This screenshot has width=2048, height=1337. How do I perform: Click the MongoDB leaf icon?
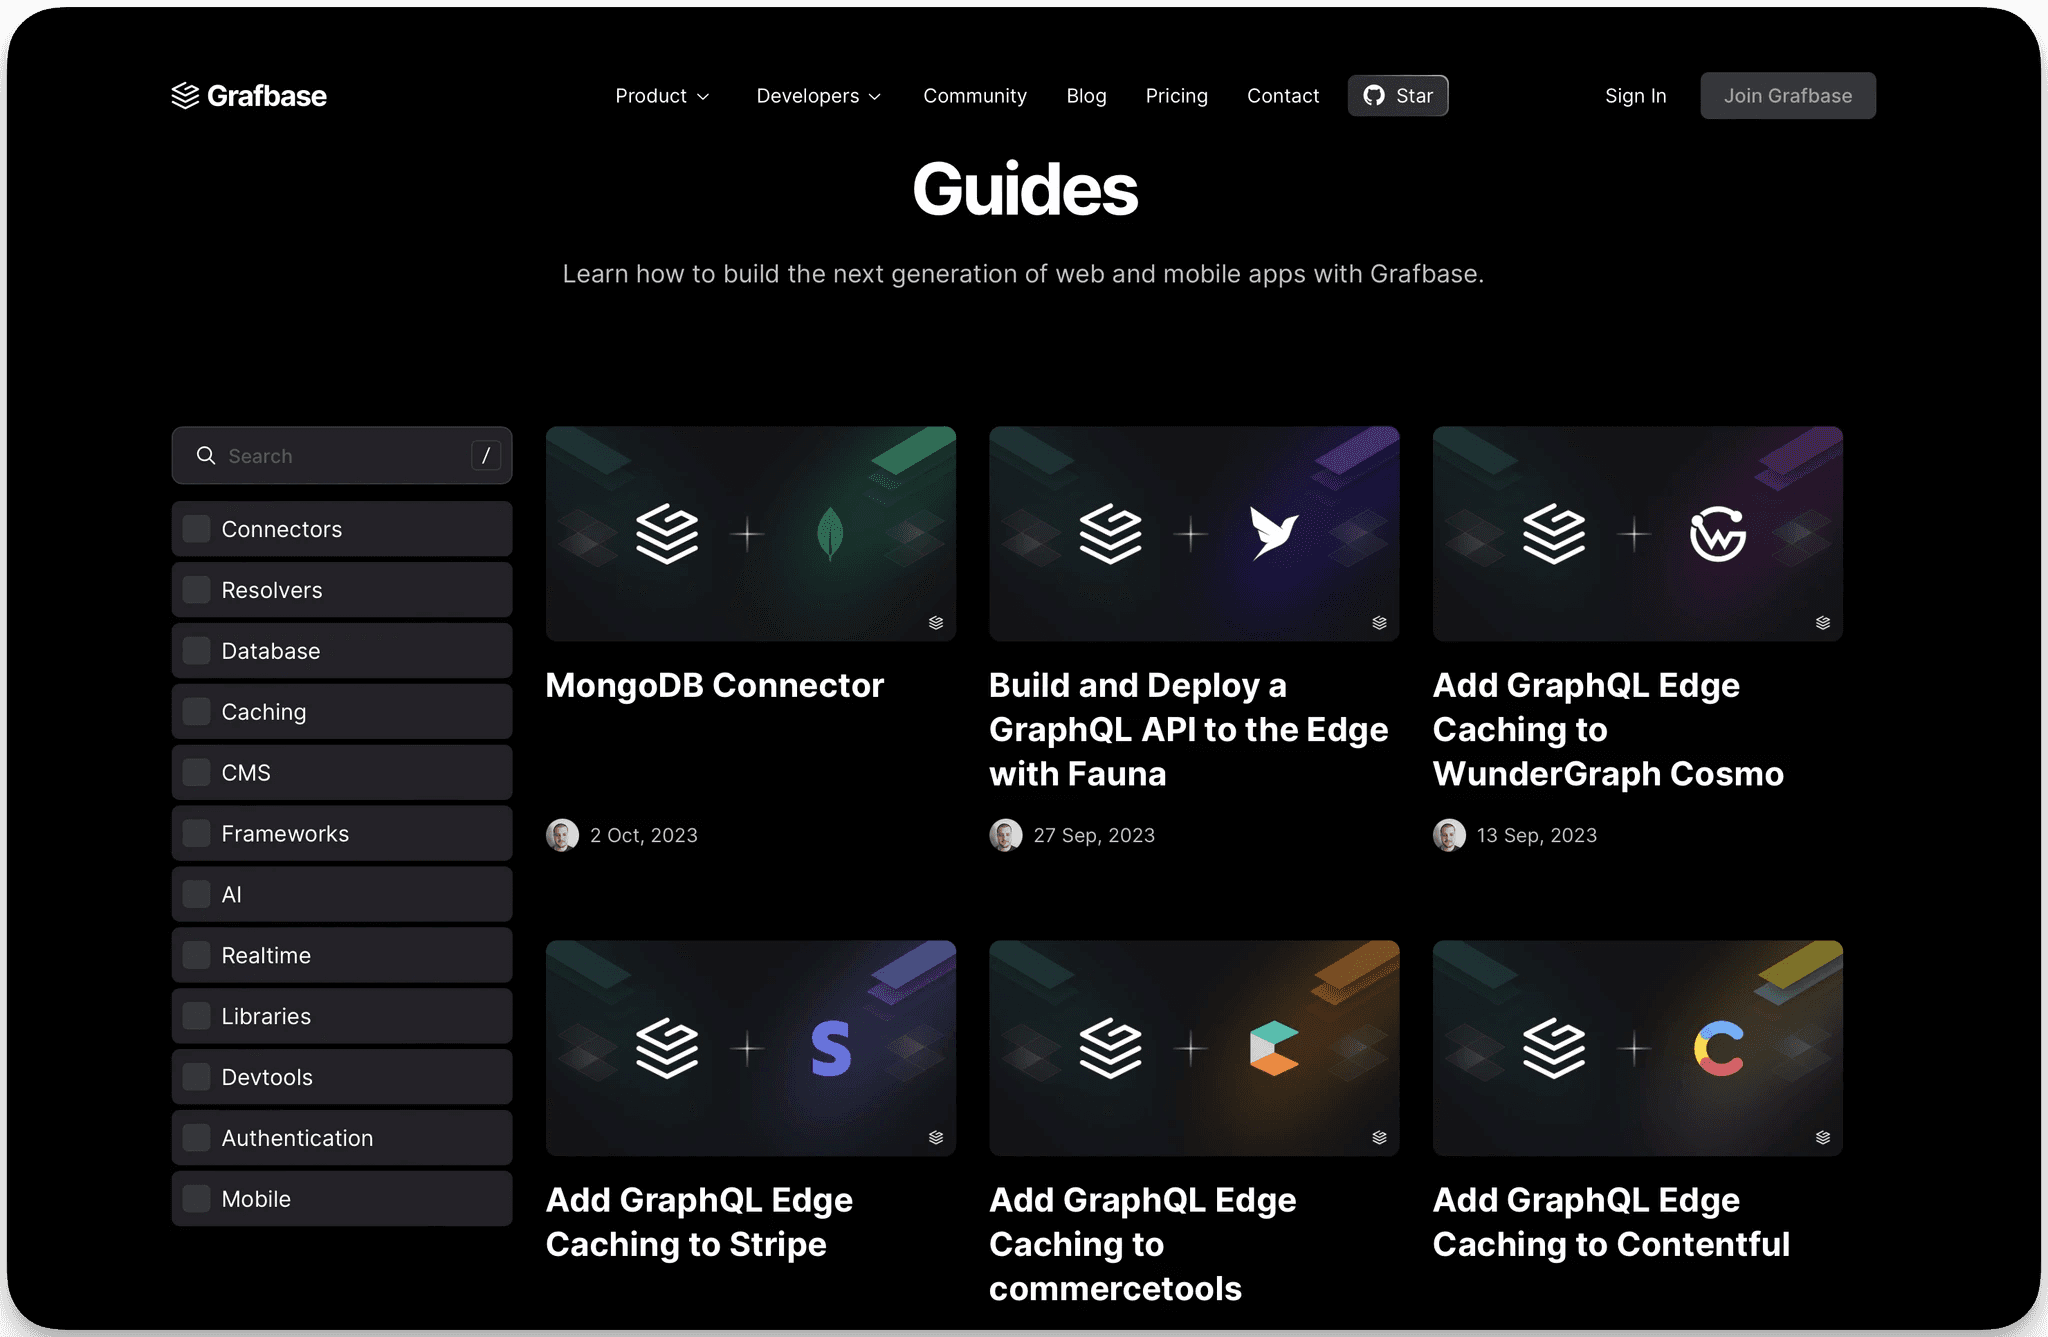coord(830,534)
